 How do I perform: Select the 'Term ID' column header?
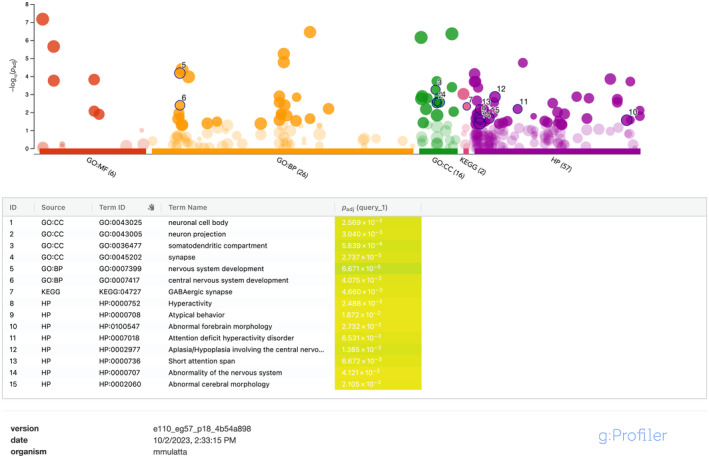[x=112, y=208]
